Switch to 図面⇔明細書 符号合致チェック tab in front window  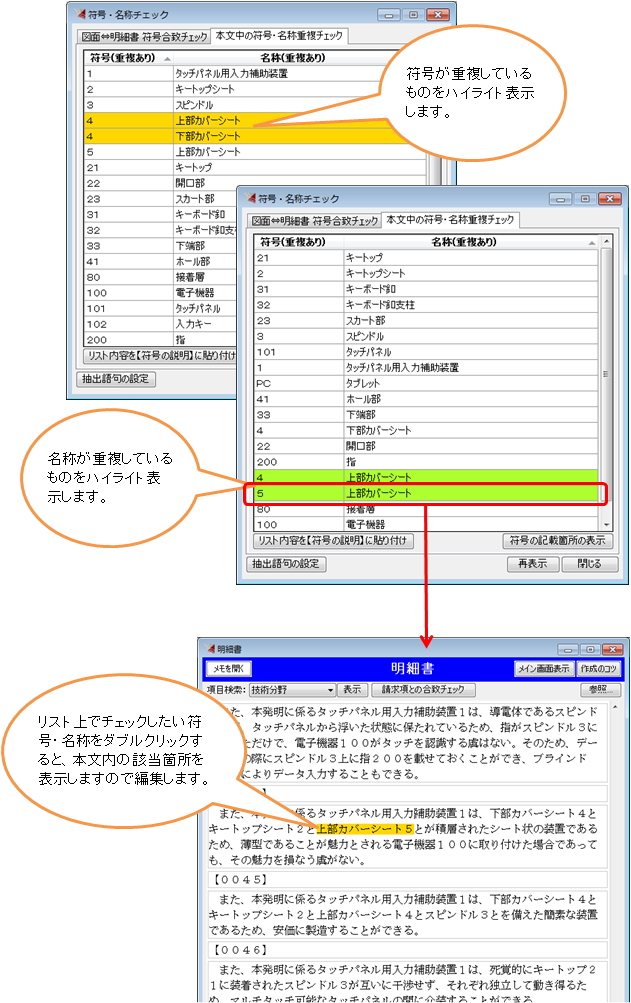tap(315, 221)
